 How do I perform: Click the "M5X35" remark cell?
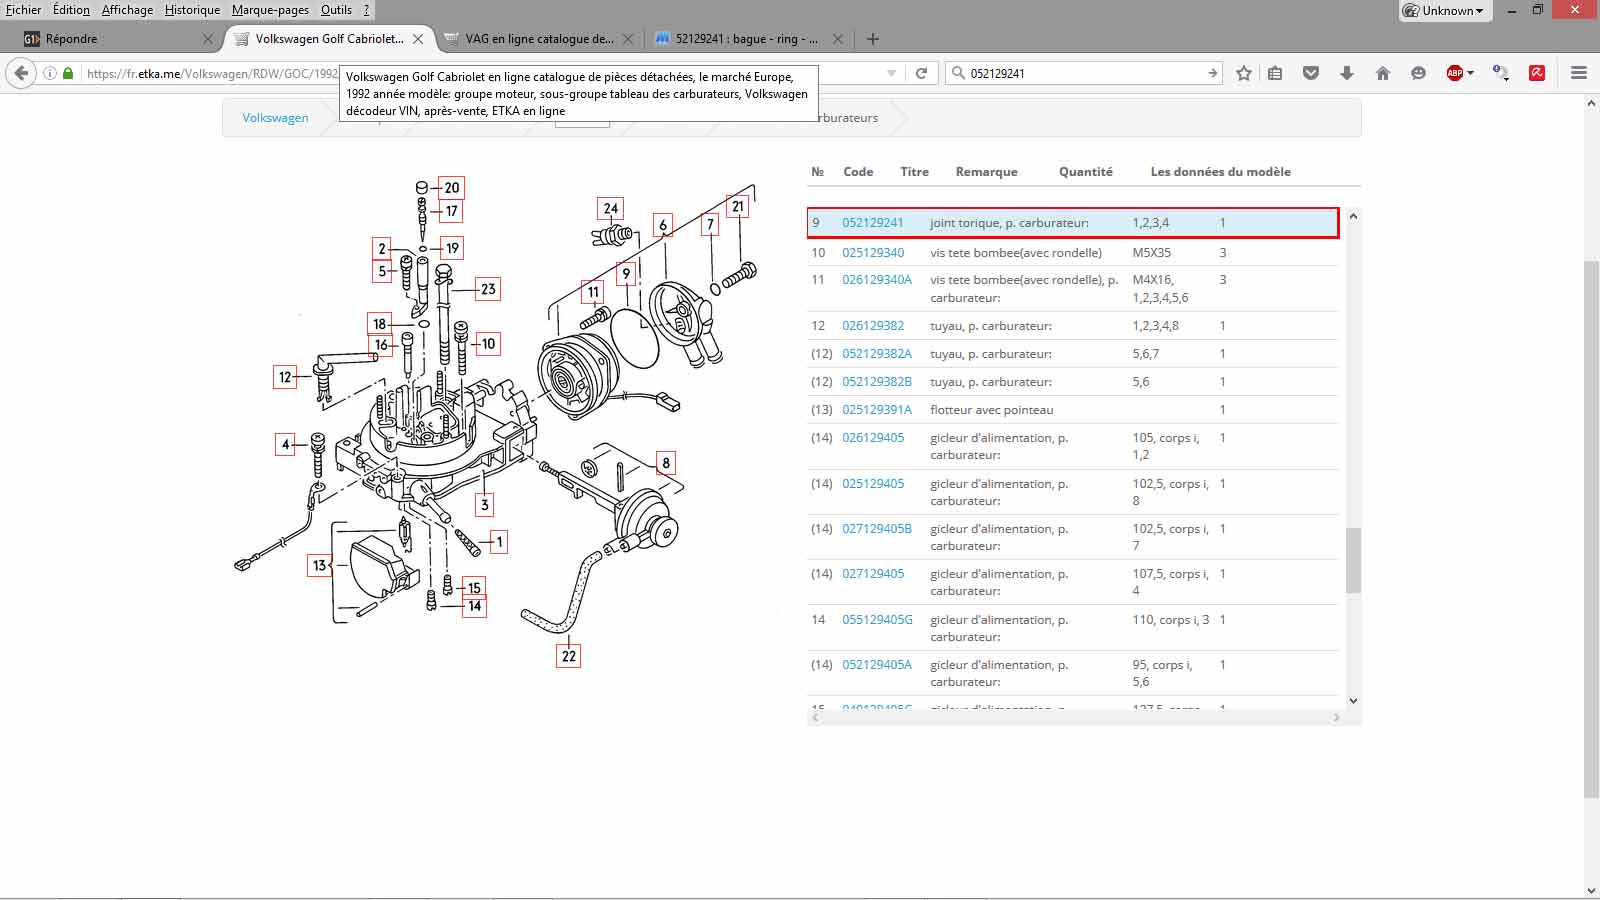coord(1151,253)
